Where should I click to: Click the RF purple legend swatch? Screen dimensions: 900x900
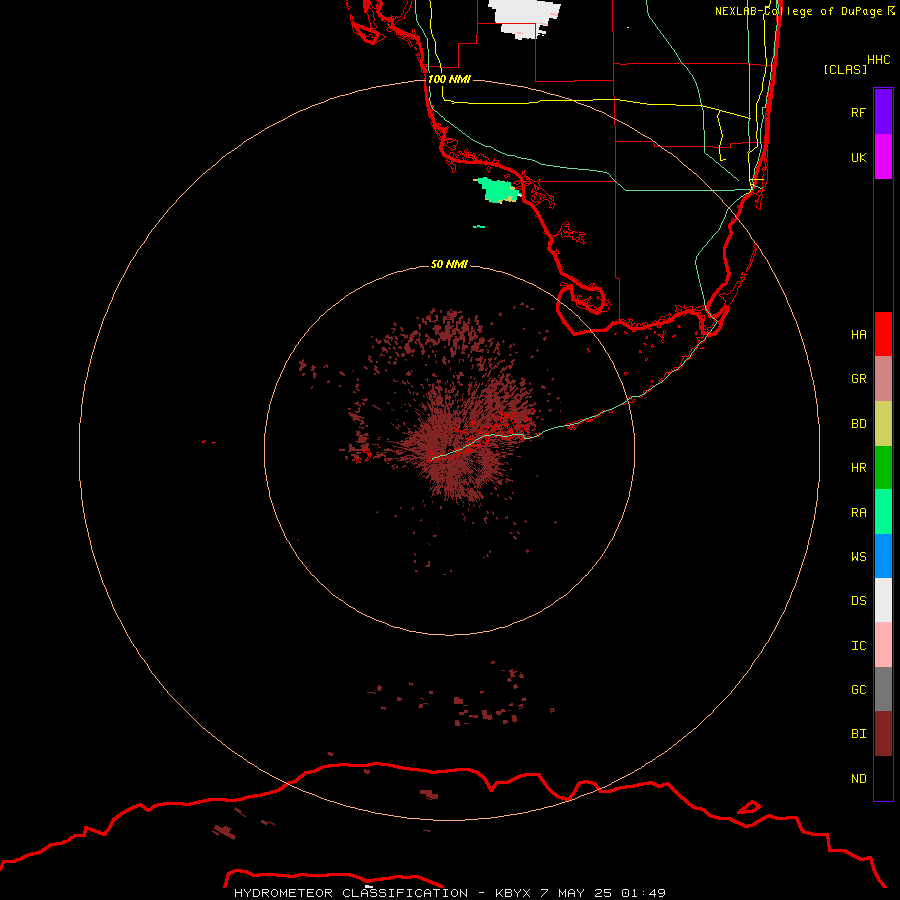[883, 112]
